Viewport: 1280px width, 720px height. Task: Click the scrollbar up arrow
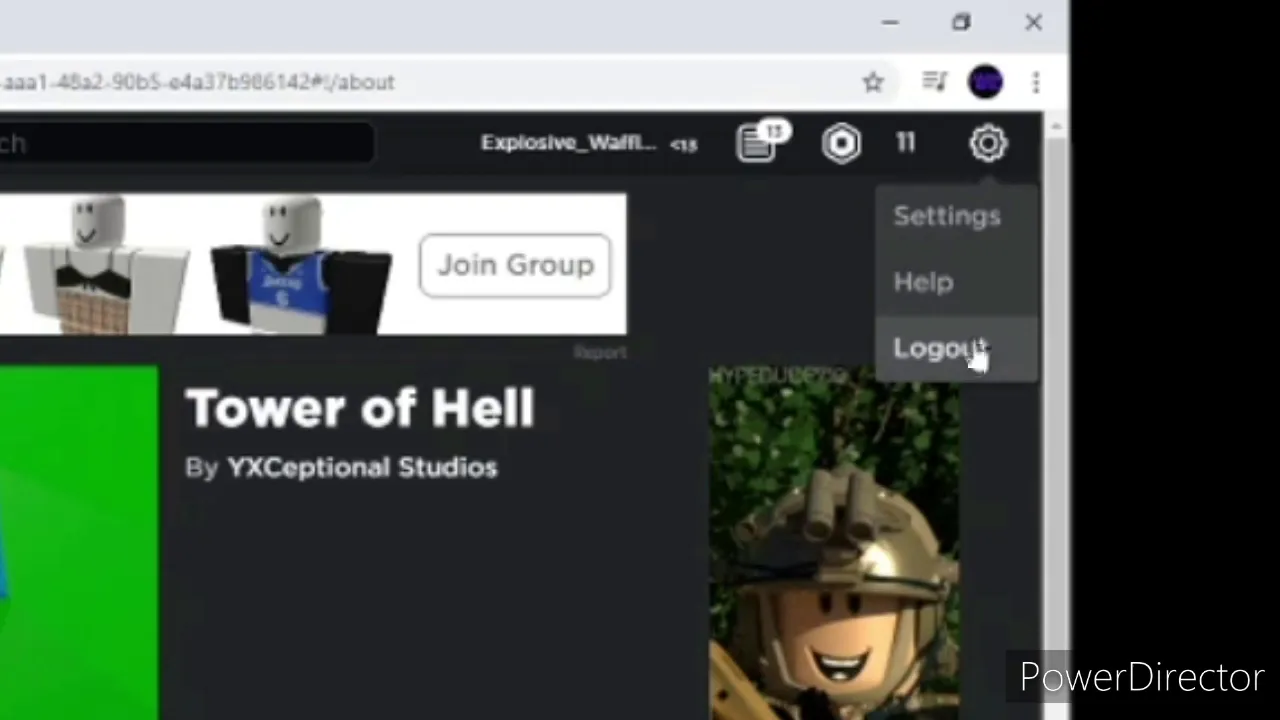point(1056,125)
